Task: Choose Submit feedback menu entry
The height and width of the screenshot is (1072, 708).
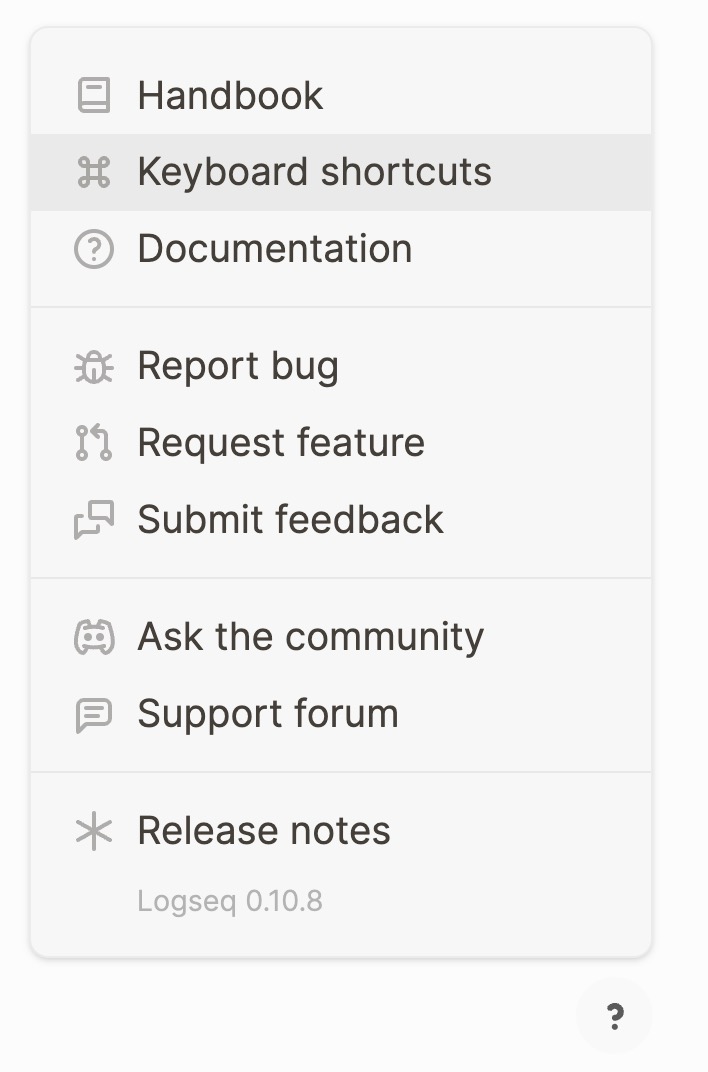Action: coord(341,520)
